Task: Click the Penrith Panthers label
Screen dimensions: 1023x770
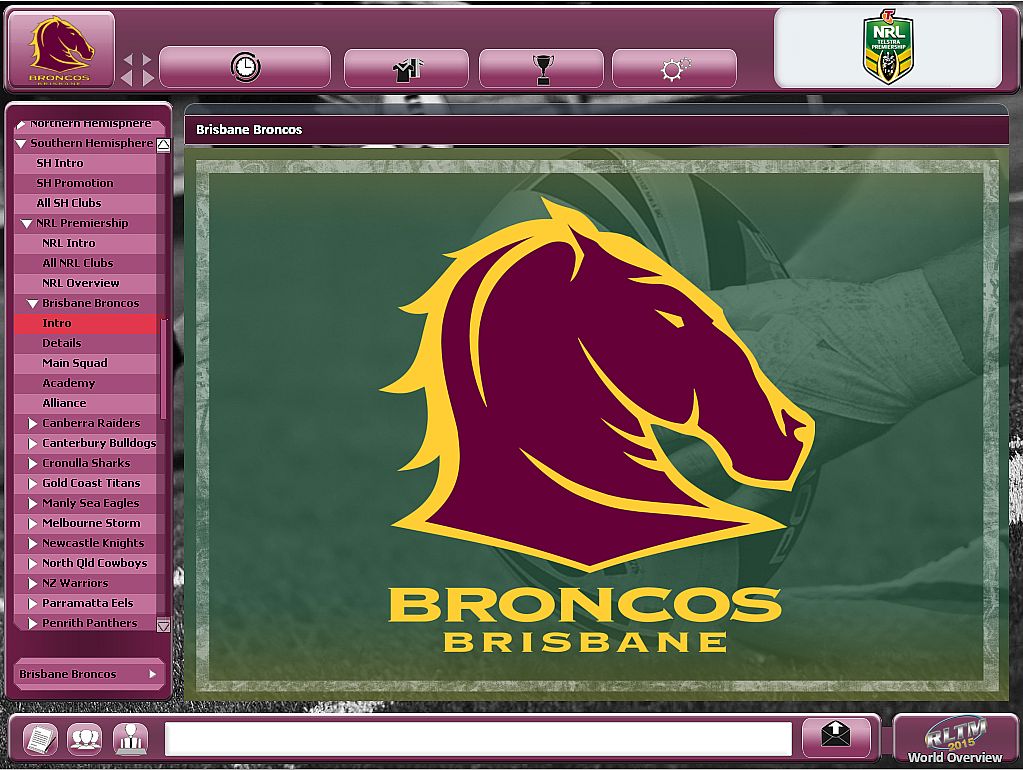Action: 90,623
